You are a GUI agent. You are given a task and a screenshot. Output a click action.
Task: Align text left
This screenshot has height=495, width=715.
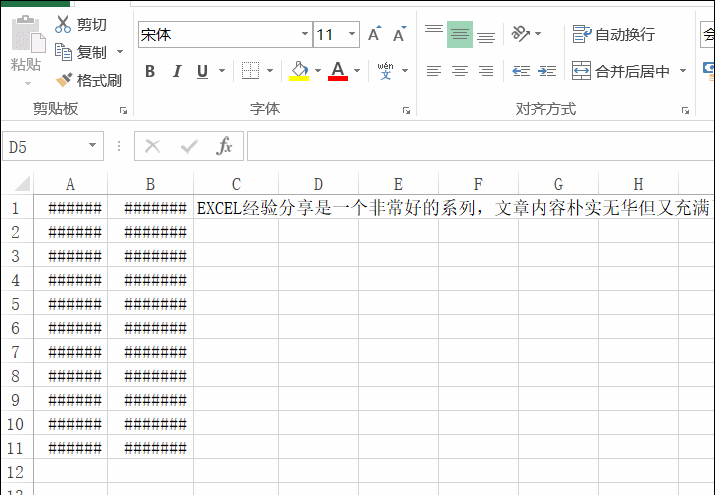(434, 71)
